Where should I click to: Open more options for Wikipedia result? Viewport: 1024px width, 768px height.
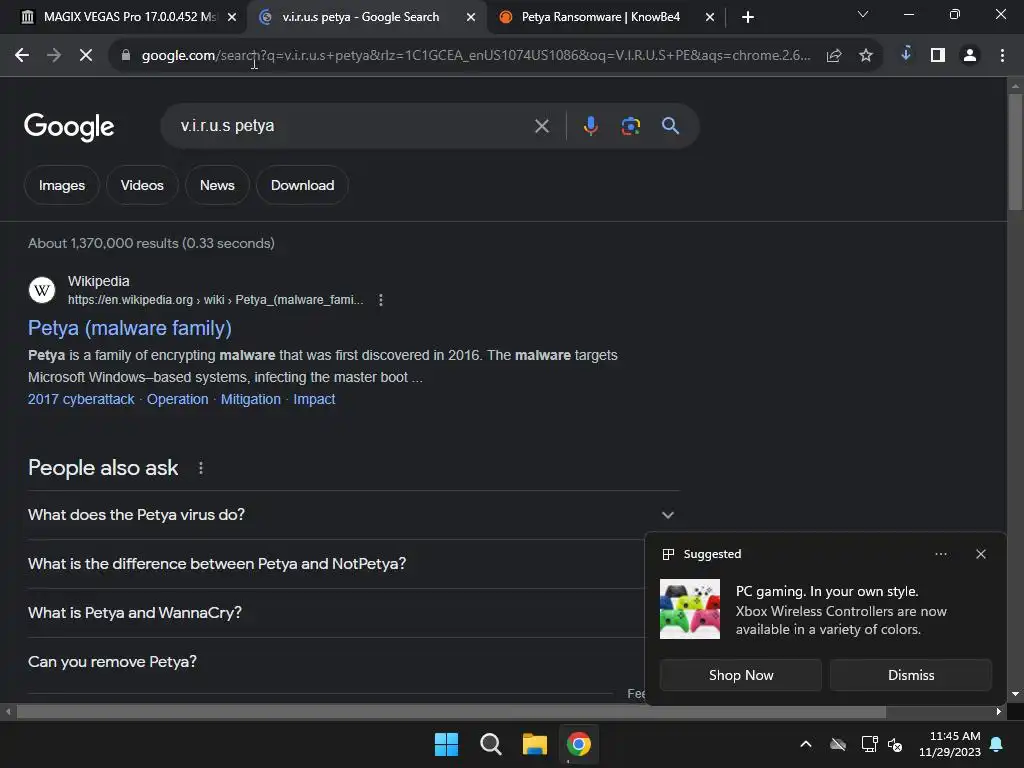pyautogui.click(x=381, y=300)
